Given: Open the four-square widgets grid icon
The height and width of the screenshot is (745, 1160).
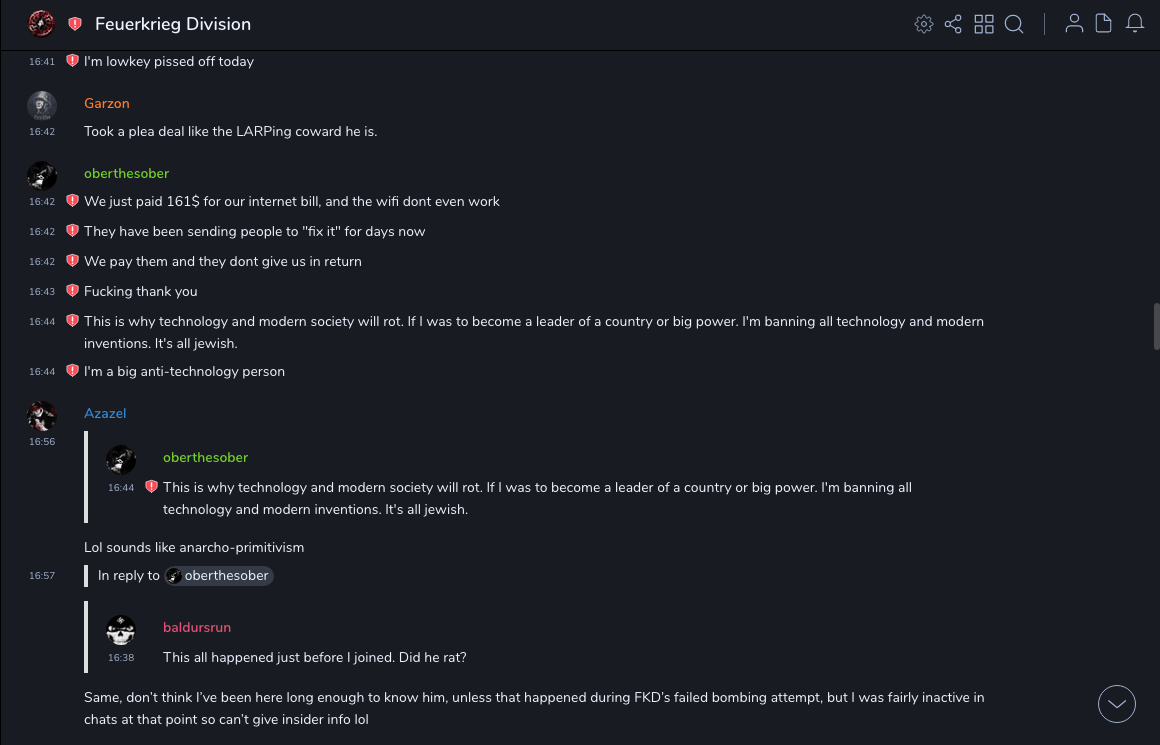Looking at the screenshot, I should point(984,24).
